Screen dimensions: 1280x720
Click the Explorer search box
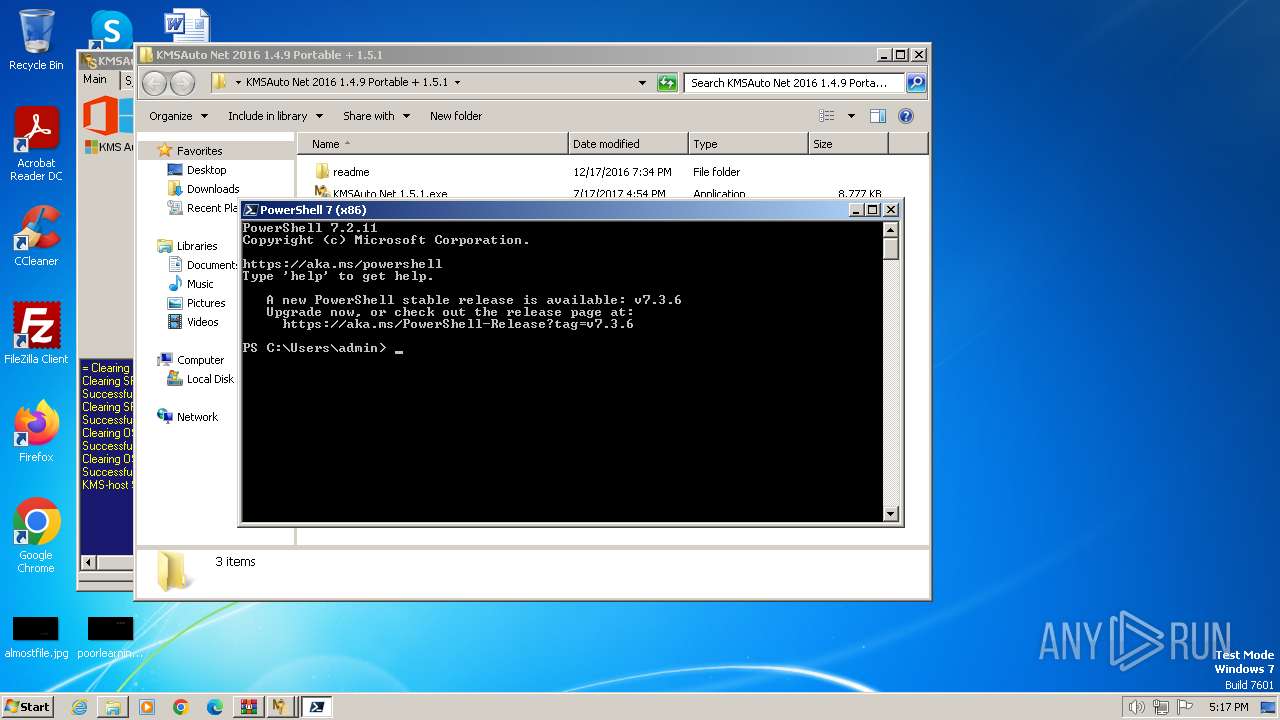[794, 83]
